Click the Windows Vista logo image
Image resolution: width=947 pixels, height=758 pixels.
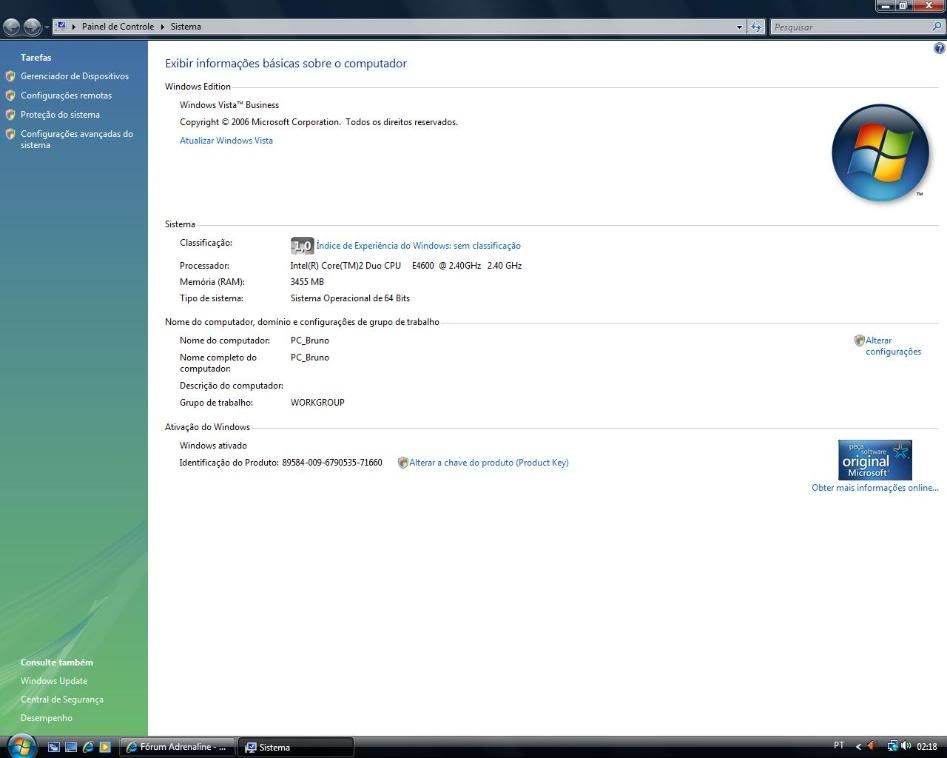pos(880,153)
